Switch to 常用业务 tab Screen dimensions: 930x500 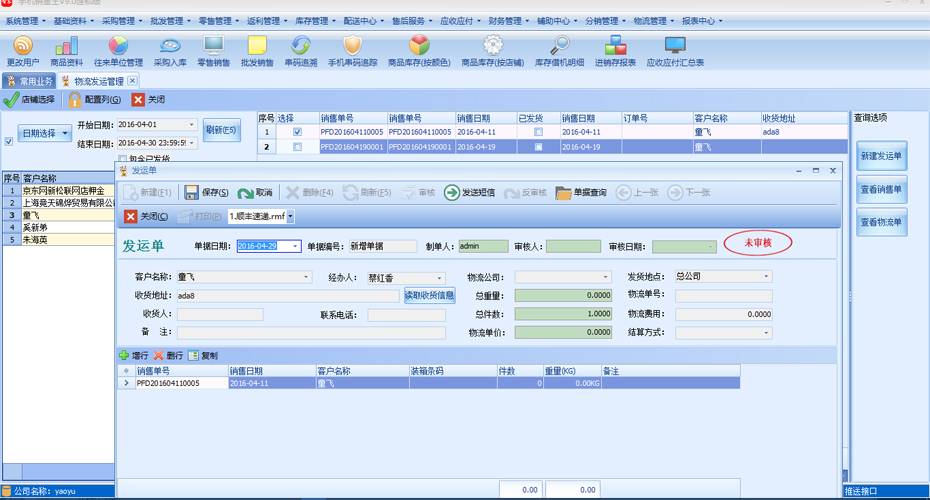[29, 81]
